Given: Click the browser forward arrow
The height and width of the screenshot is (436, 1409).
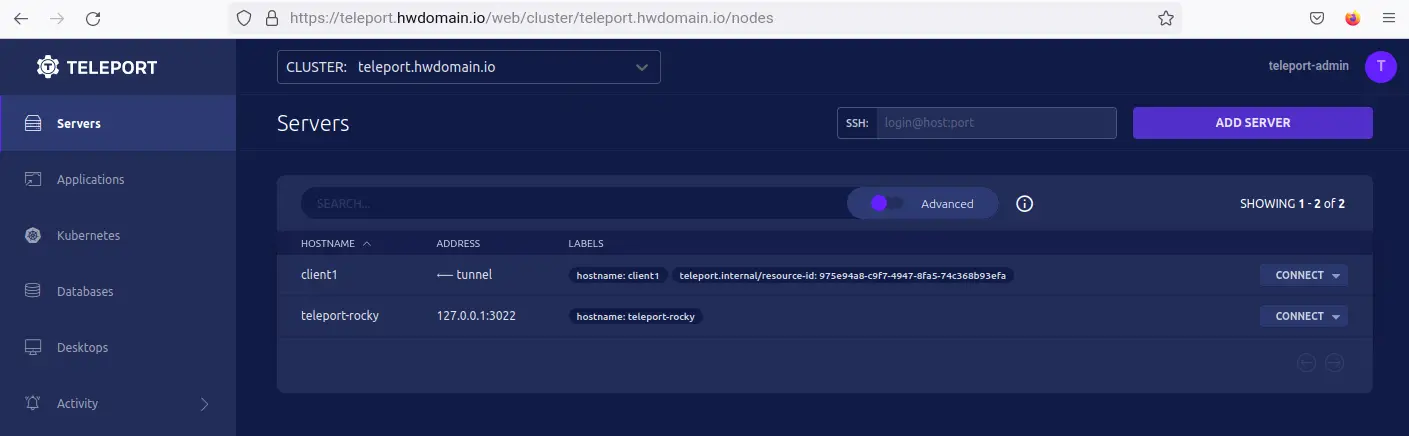Looking at the screenshot, I should coord(57,18).
